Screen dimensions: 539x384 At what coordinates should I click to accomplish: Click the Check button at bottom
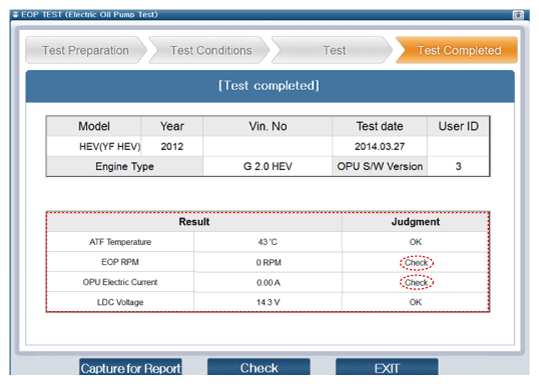click(258, 367)
